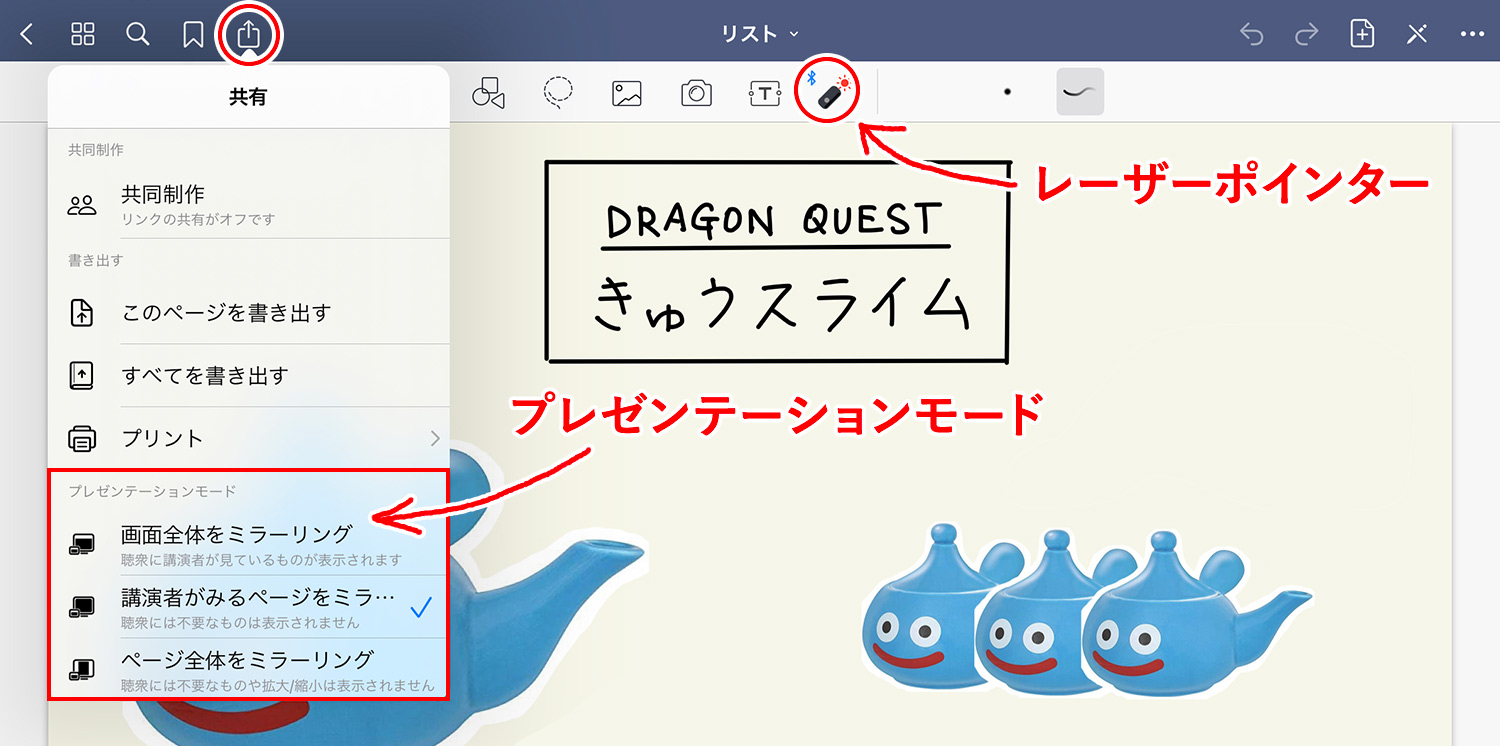Select 講演者がみるページをミラー presentation mode
Screen dimensions: 1500x746
pyautogui.click(x=249, y=607)
